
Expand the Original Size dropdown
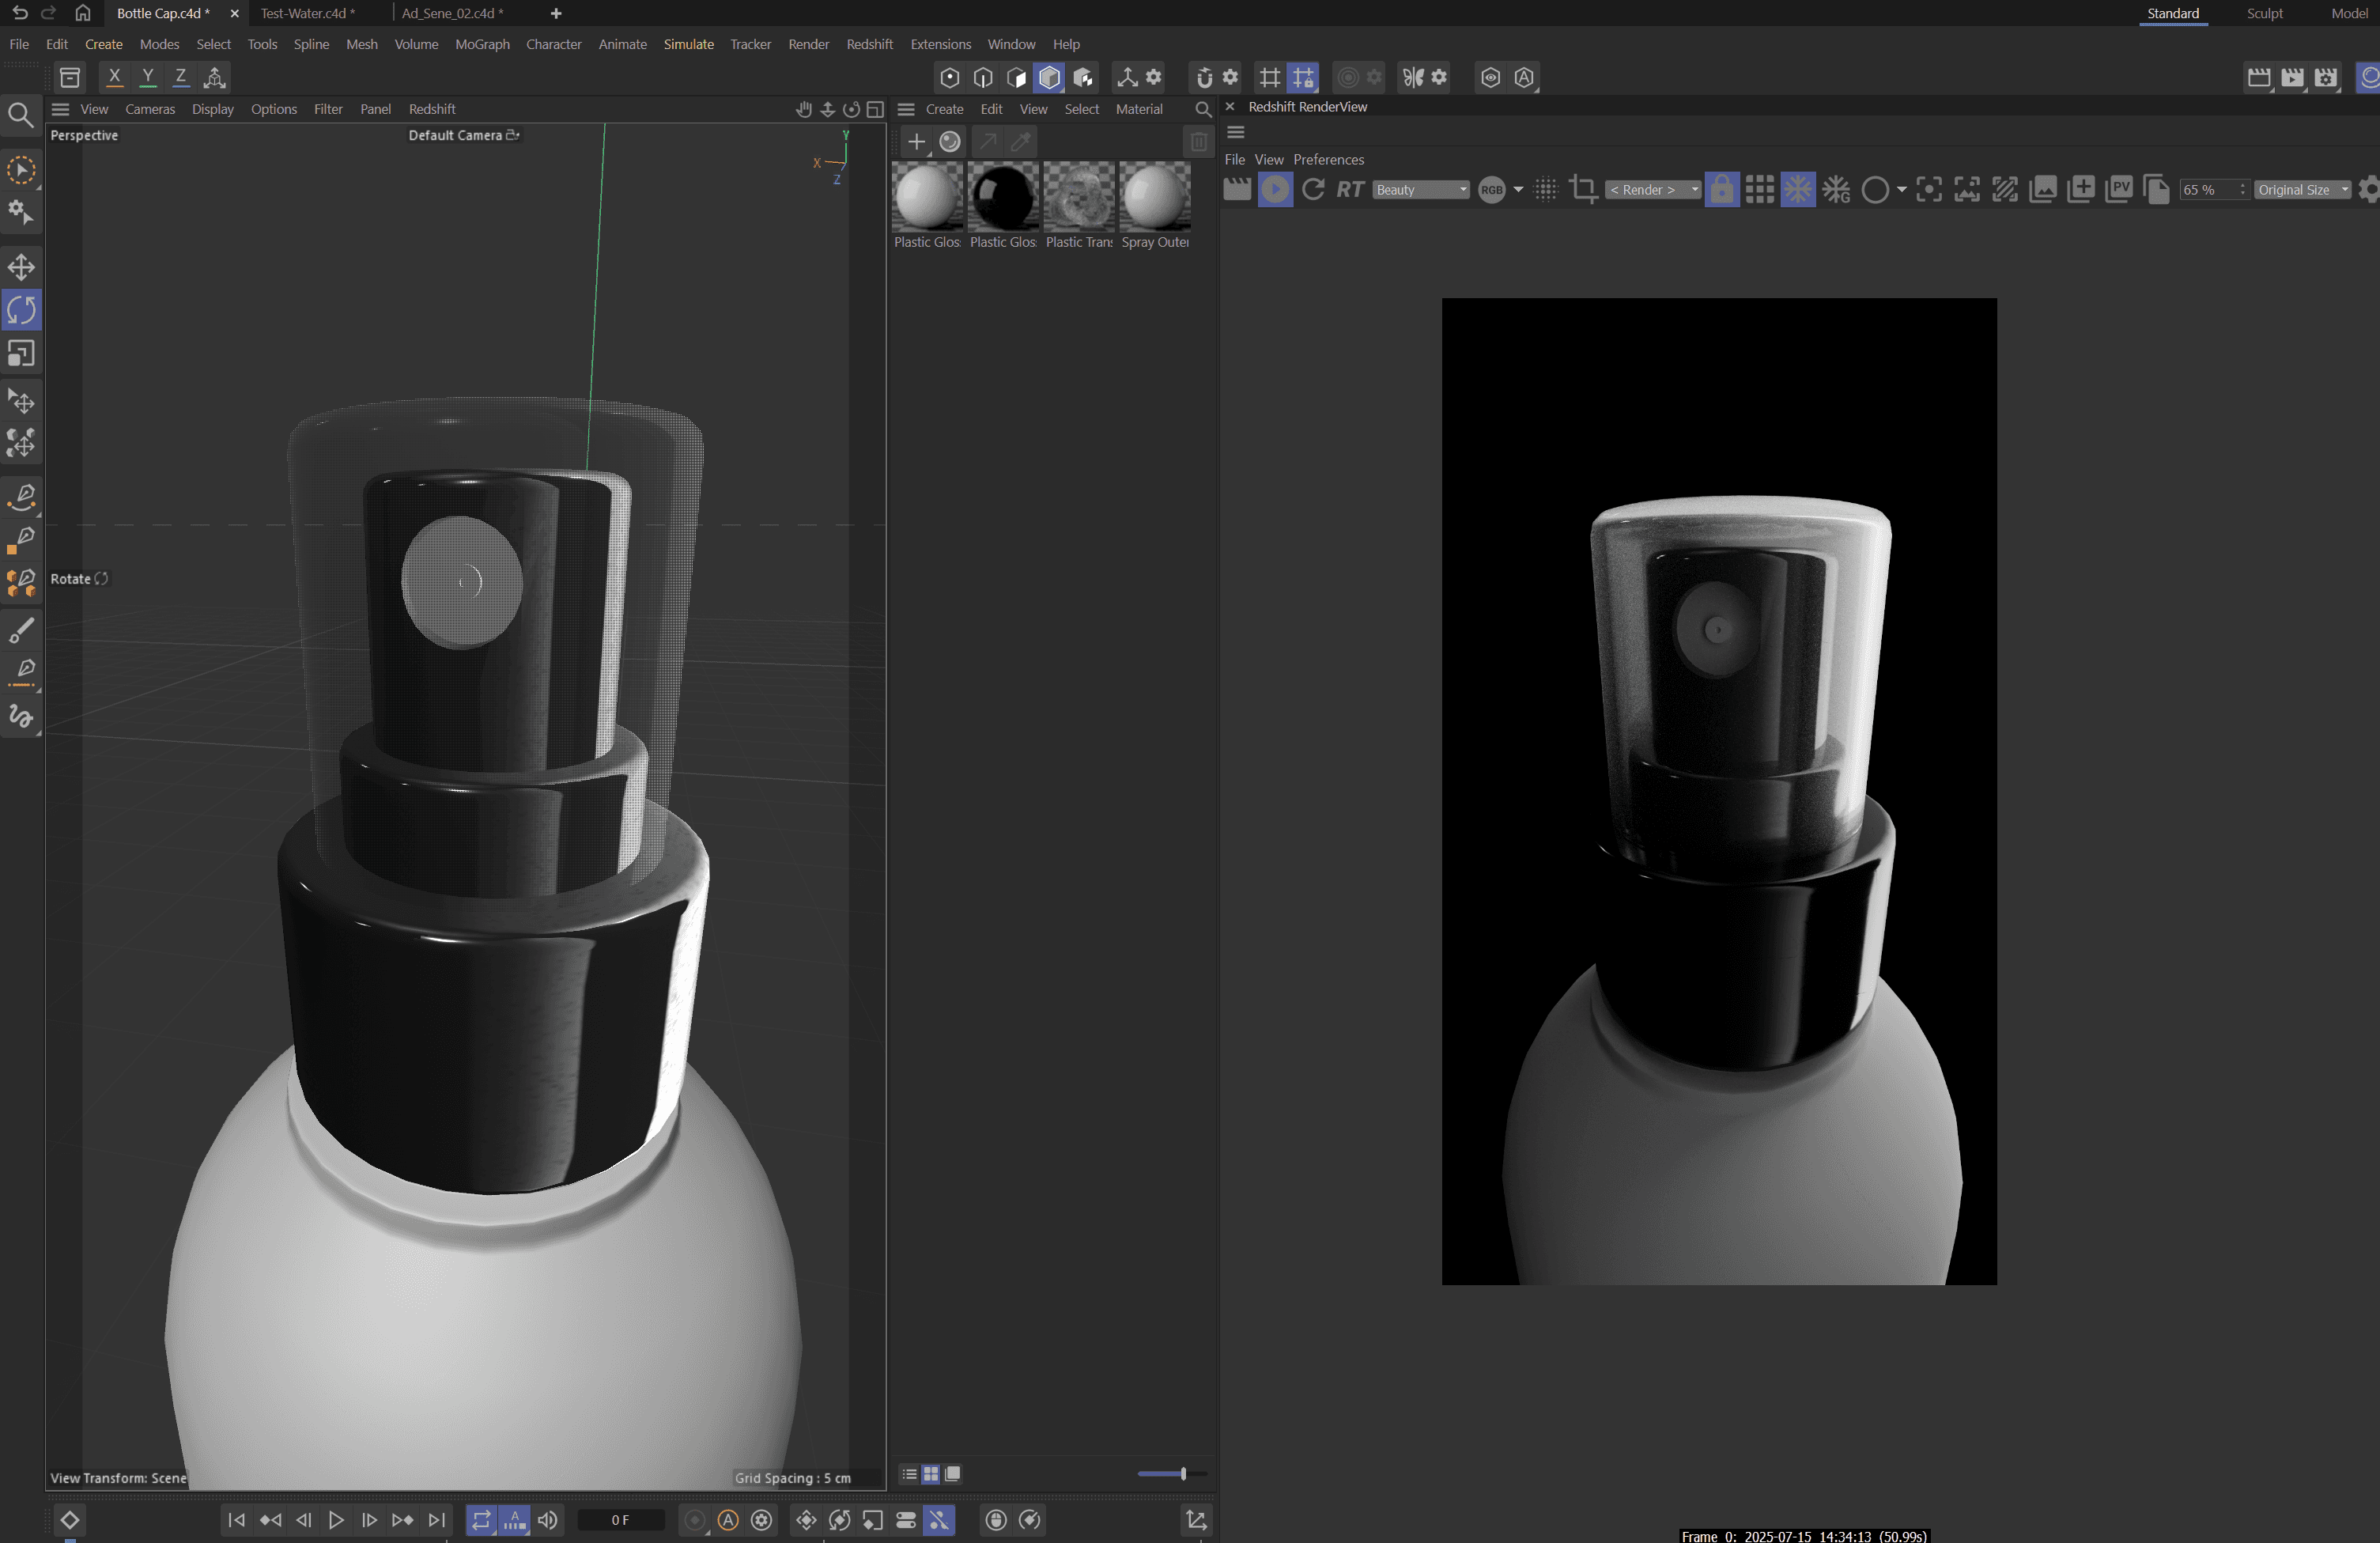click(x=2302, y=190)
